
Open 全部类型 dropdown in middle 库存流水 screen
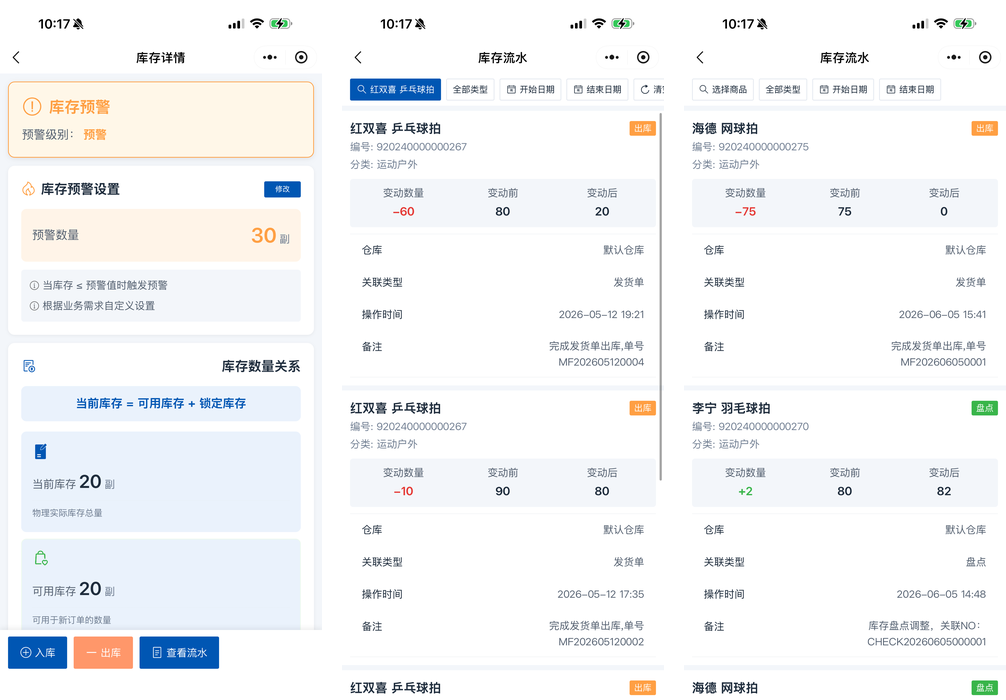(x=470, y=90)
